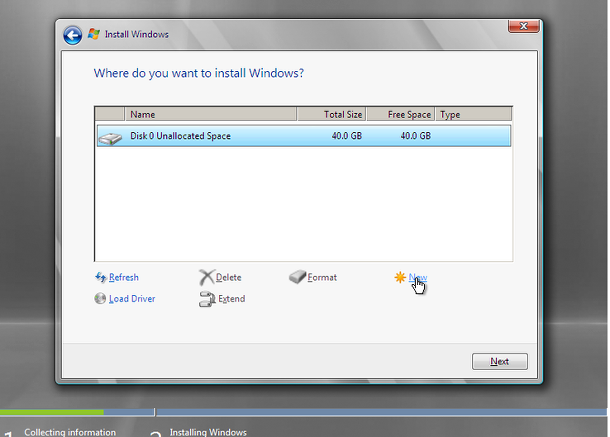
Task: Open the Refresh link
Action: (124, 277)
